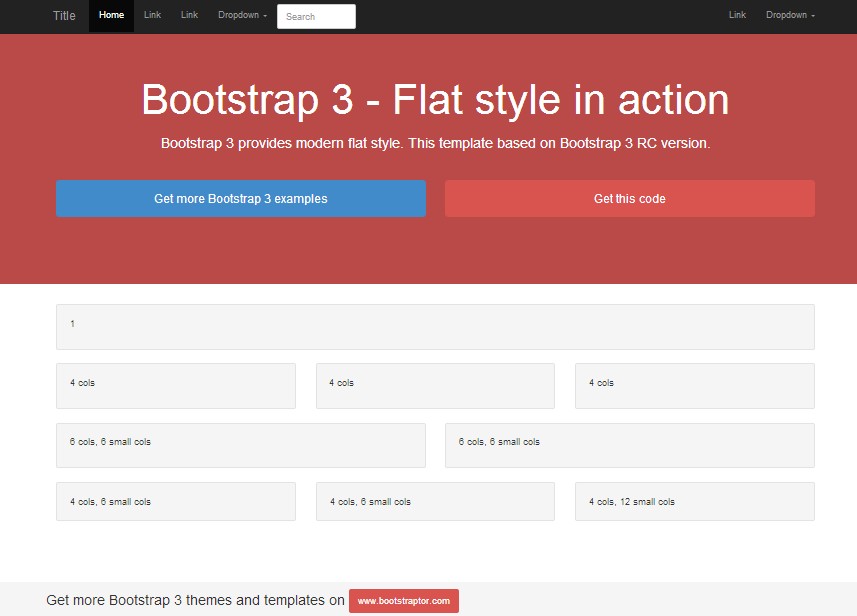The image size is (857, 616).
Task: Click Get more Bootstrap 3 examples button
Action: 241,198
